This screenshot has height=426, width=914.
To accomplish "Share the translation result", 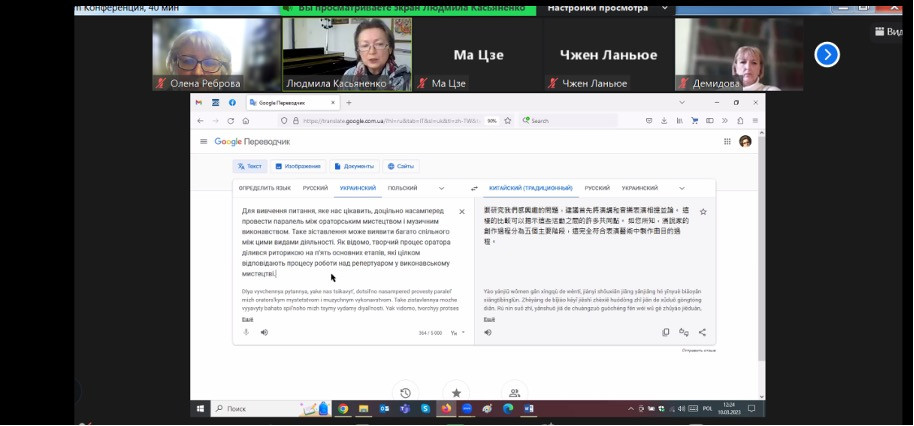I will 702,332.
